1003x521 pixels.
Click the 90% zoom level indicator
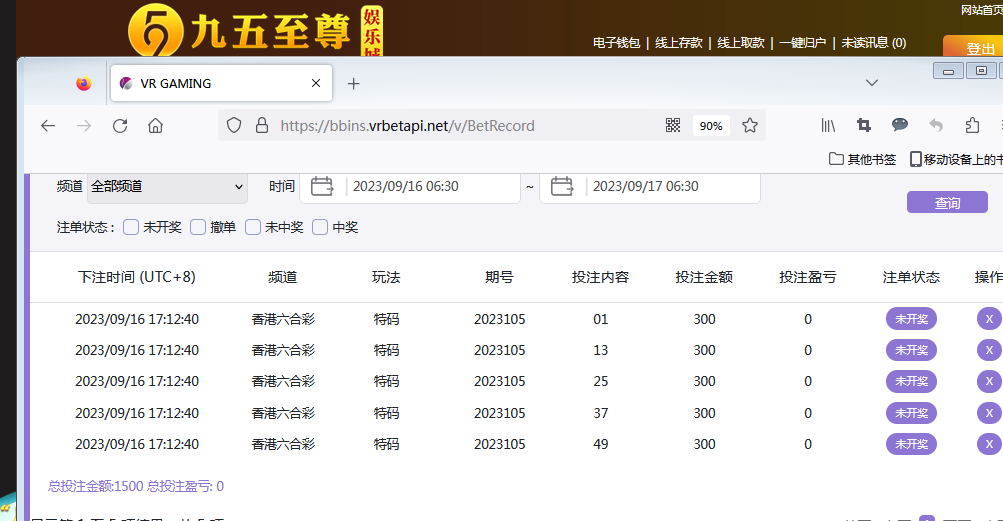(711, 126)
